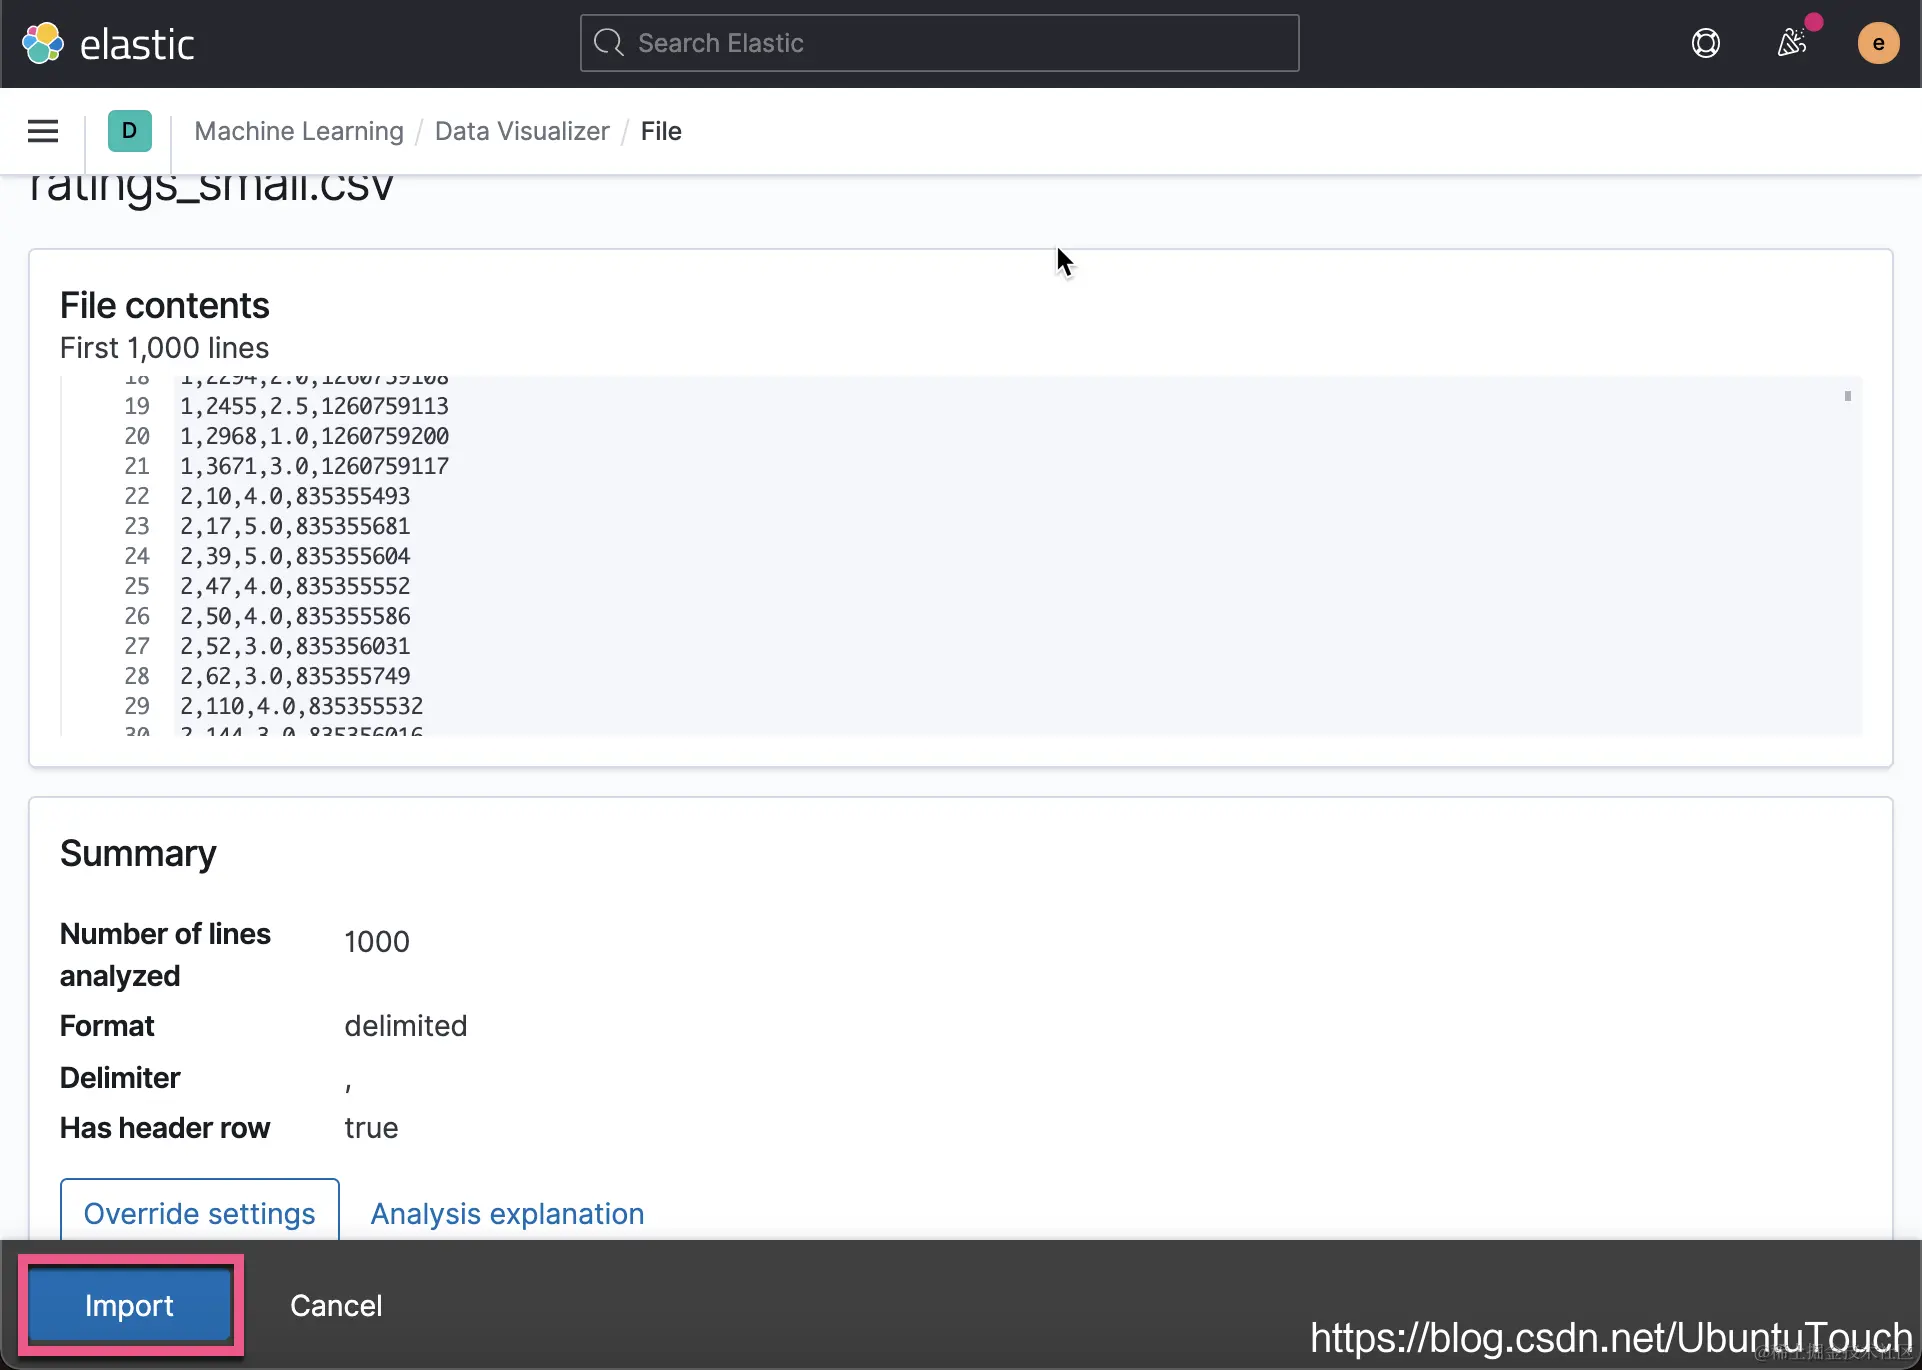Image resolution: width=1922 pixels, height=1370 pixels.
Task: Click line number 19 in the gutter
Action: [x=137, y=406]
